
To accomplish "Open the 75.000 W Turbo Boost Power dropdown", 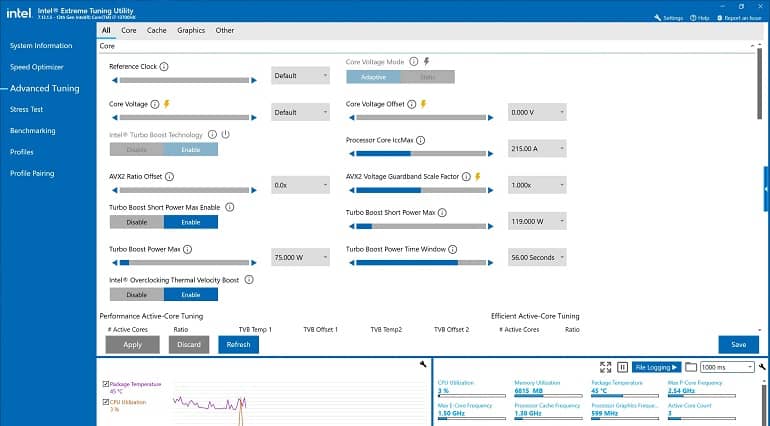I will click(x=301, y=257).
